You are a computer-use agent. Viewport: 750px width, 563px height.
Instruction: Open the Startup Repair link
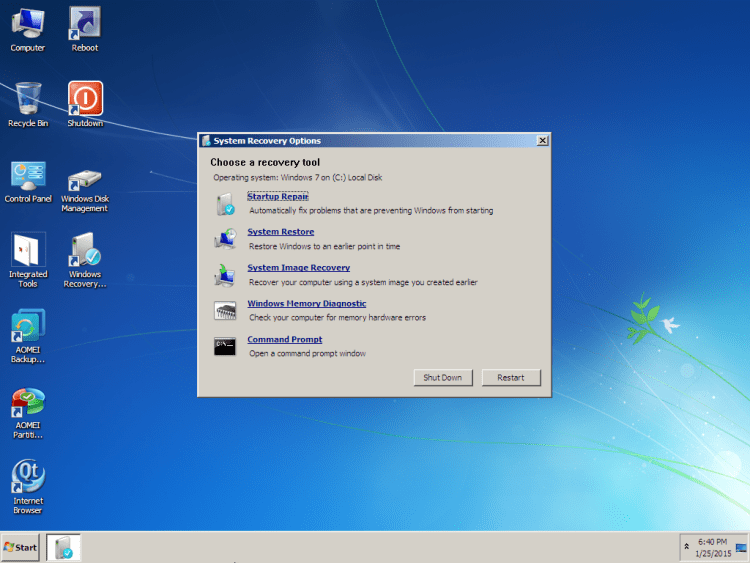pos(278,197)
